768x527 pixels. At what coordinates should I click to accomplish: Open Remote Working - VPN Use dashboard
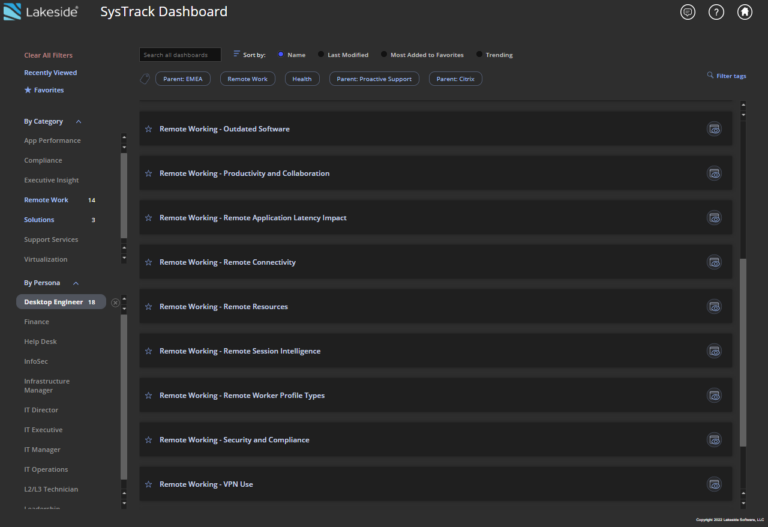click(x=435, y=484)
